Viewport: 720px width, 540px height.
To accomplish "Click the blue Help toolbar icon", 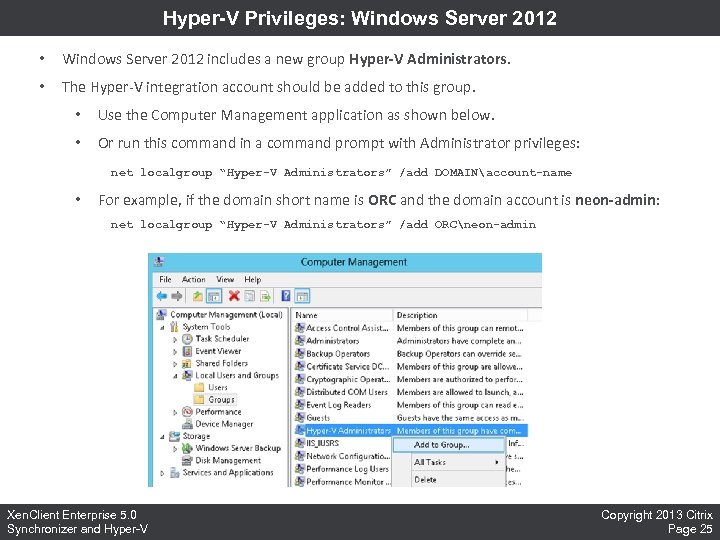I will (x=286, y=296).
